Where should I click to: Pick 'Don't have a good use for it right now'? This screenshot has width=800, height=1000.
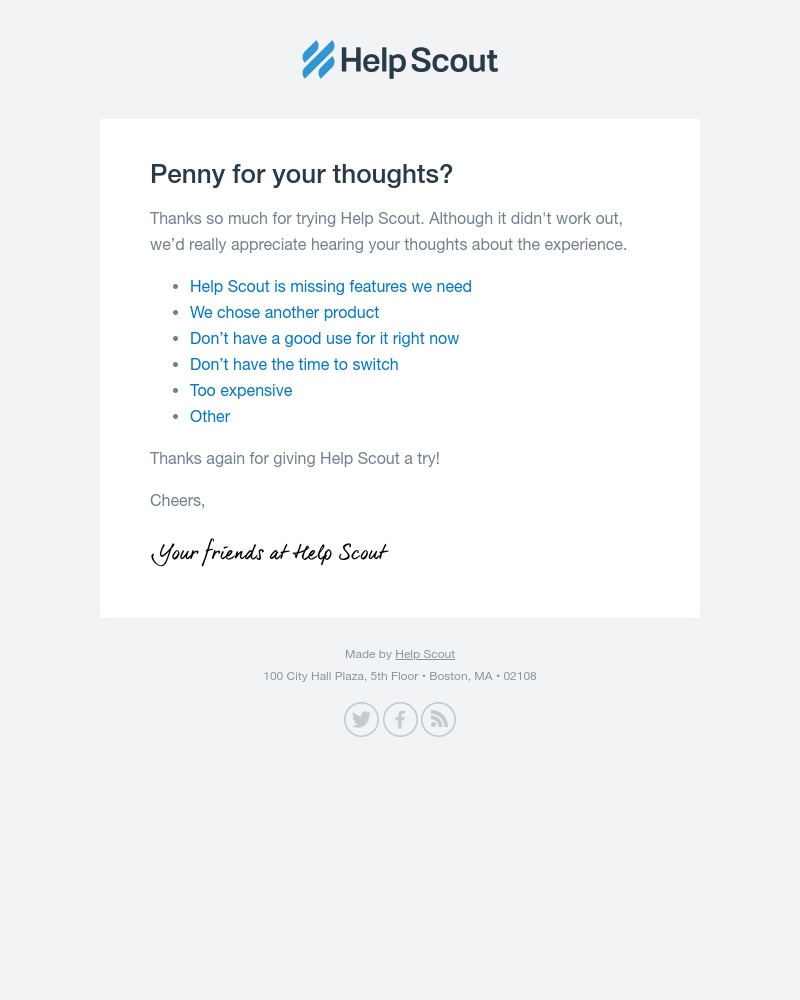324,338
